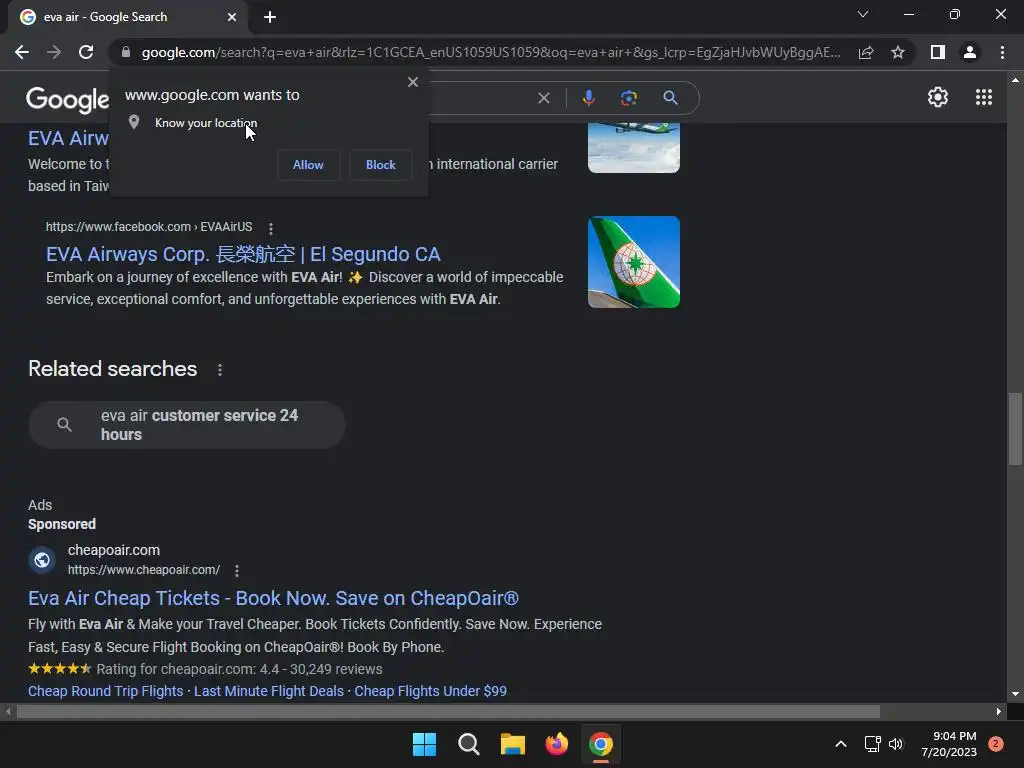Open Google quick settings gear
Screen dimensions: 1024x768
(938, 97)
